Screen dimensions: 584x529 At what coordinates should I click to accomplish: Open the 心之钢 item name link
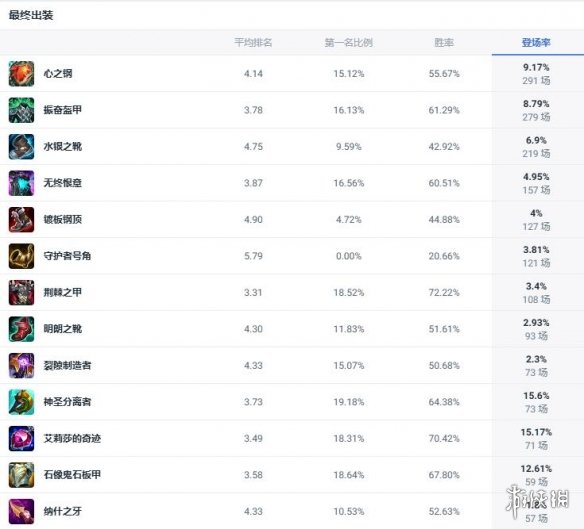tap(58, 74)
